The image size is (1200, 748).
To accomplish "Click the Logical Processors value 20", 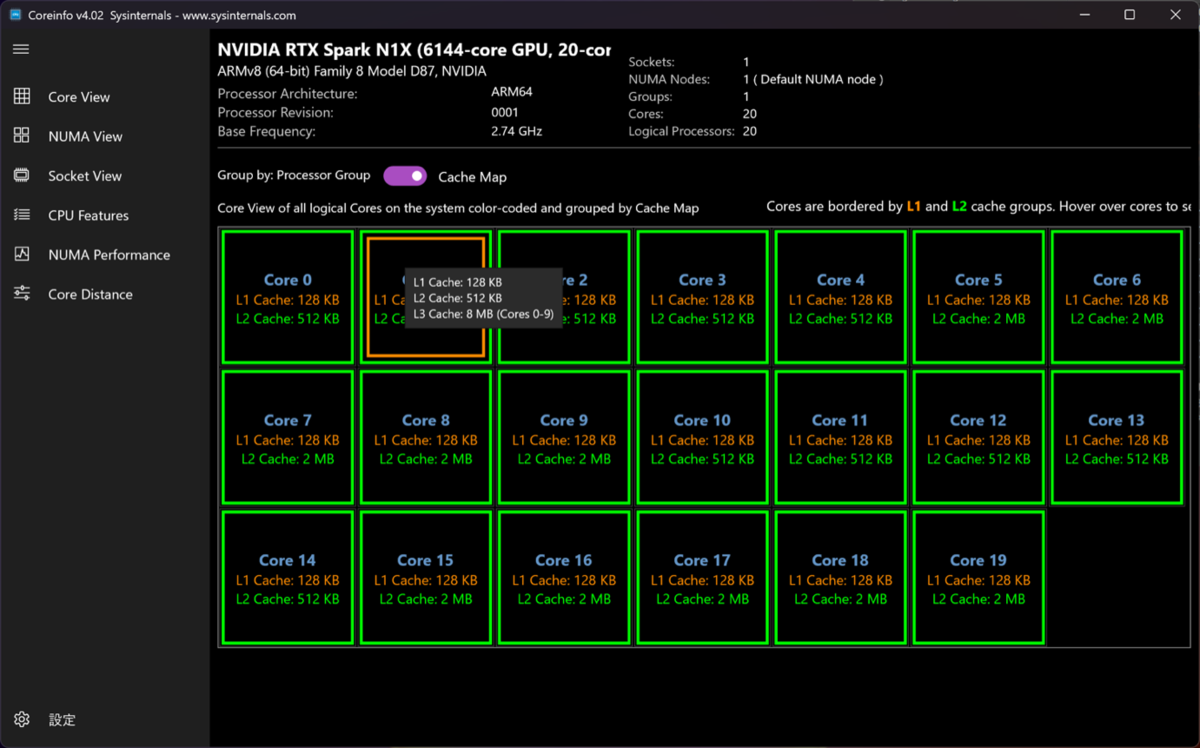I will 750,131.
